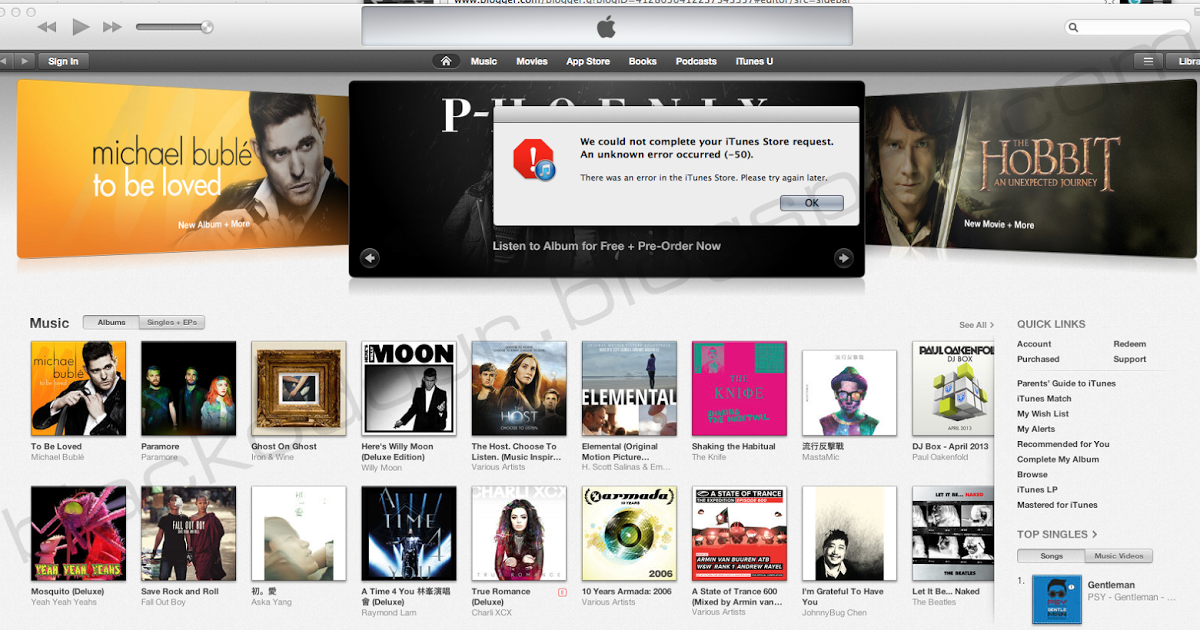
Task: Click the fast-forward playback button
Action: (113, 27)
